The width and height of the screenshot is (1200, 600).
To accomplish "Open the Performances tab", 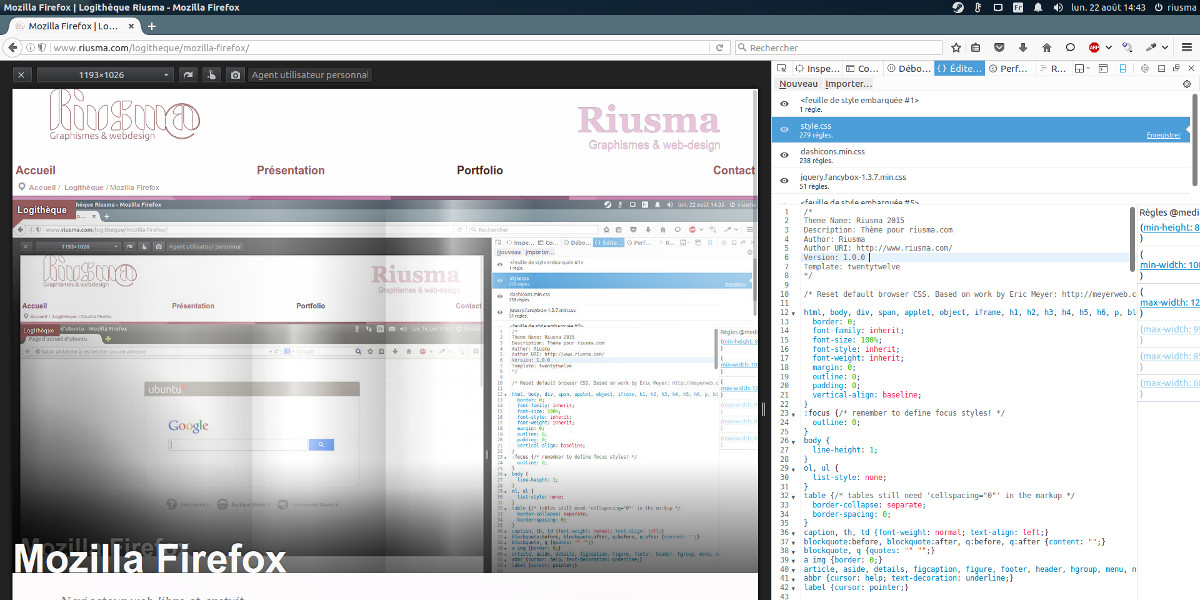I will click(x=1010, y=69).
